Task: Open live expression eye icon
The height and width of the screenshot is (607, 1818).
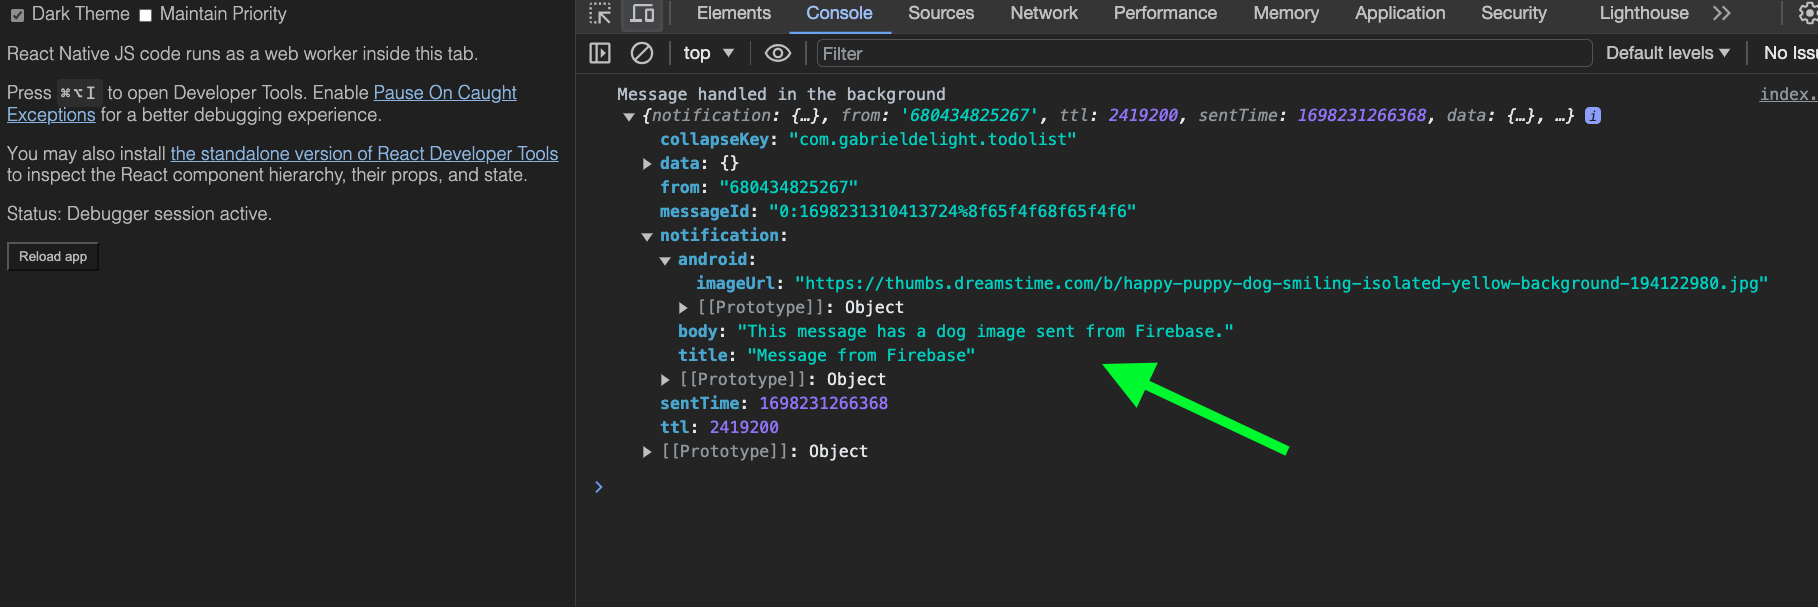Action: [778, 53]
